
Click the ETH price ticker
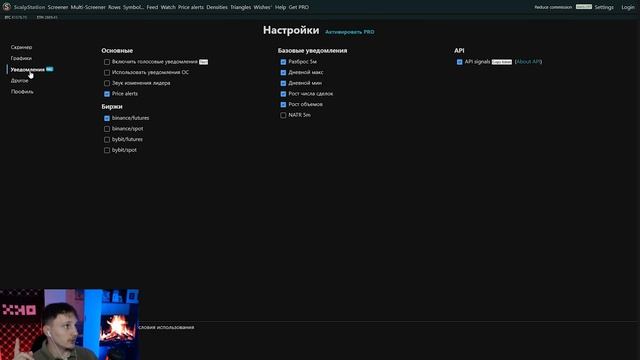(47, 18)
